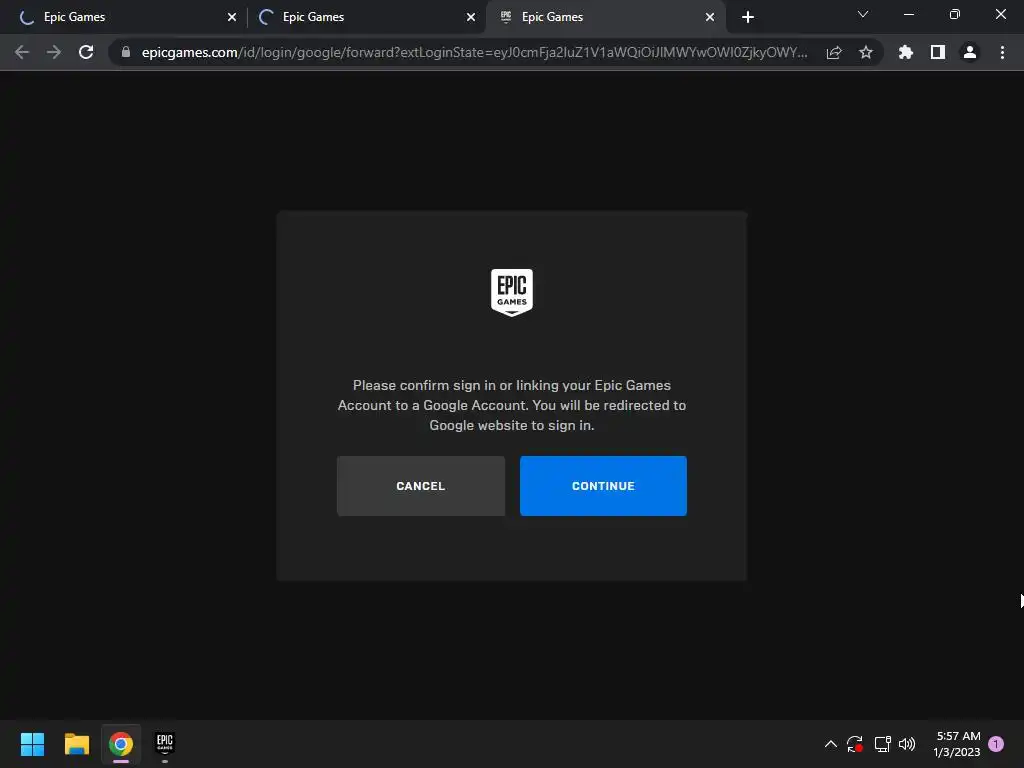Open the Windows Start menu
Viewport: 1024px width, 768px height.
pyautogui.click(x=32, y=744)
